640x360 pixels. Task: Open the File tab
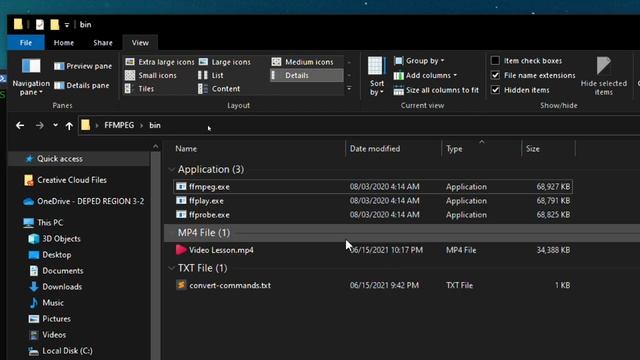click(26, 42)
